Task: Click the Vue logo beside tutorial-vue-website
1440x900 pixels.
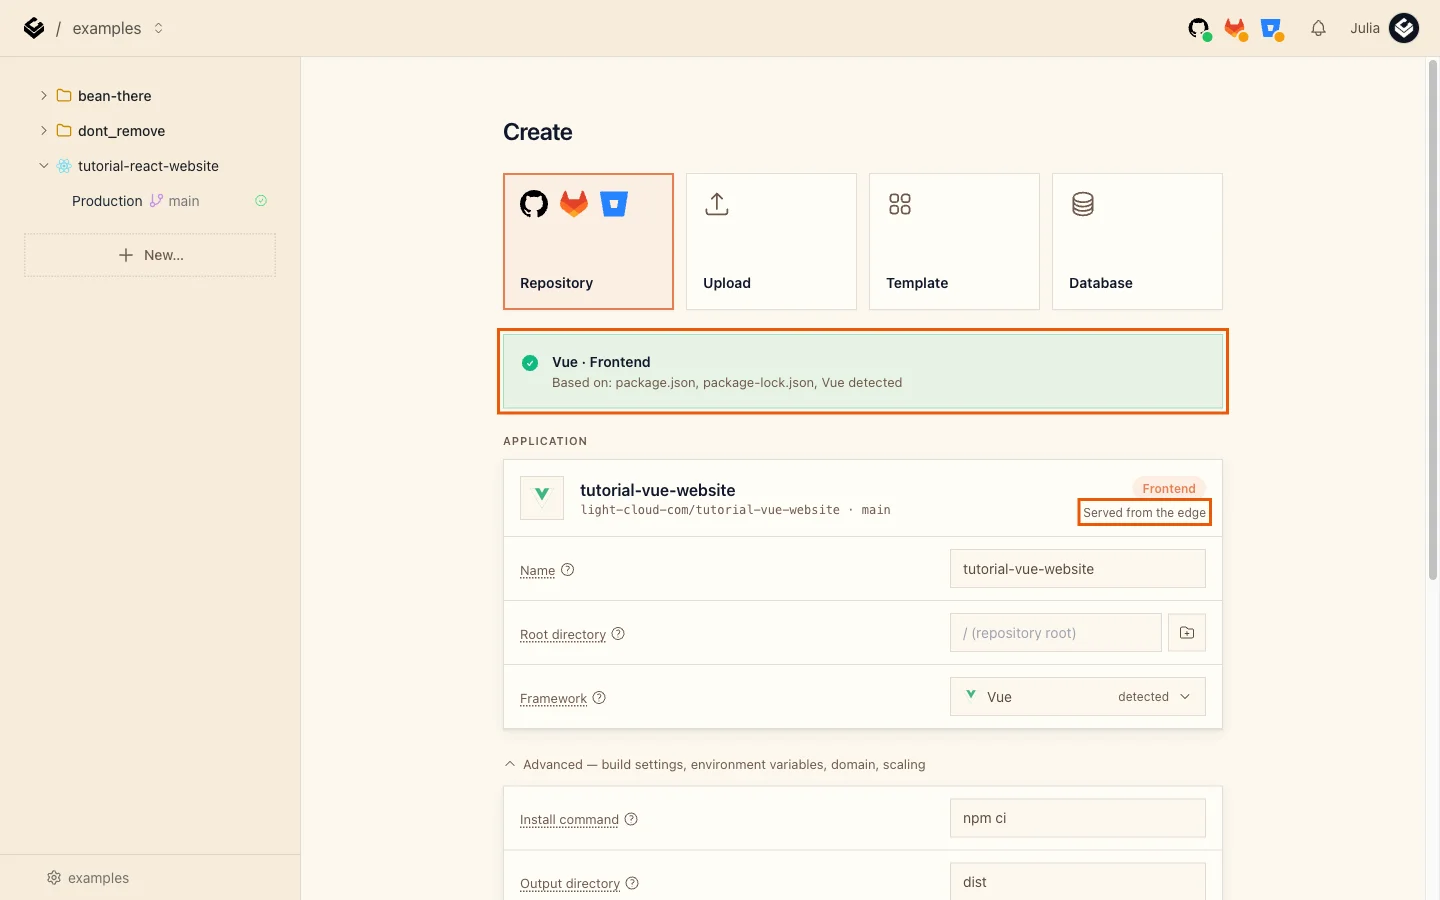Action: point(542,497)
